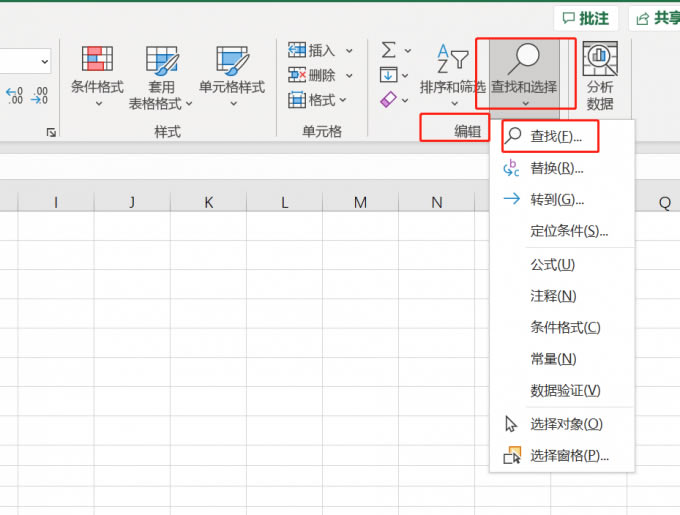Choose Replace (替换) in the dropdown menu

(x=557, y=168)
